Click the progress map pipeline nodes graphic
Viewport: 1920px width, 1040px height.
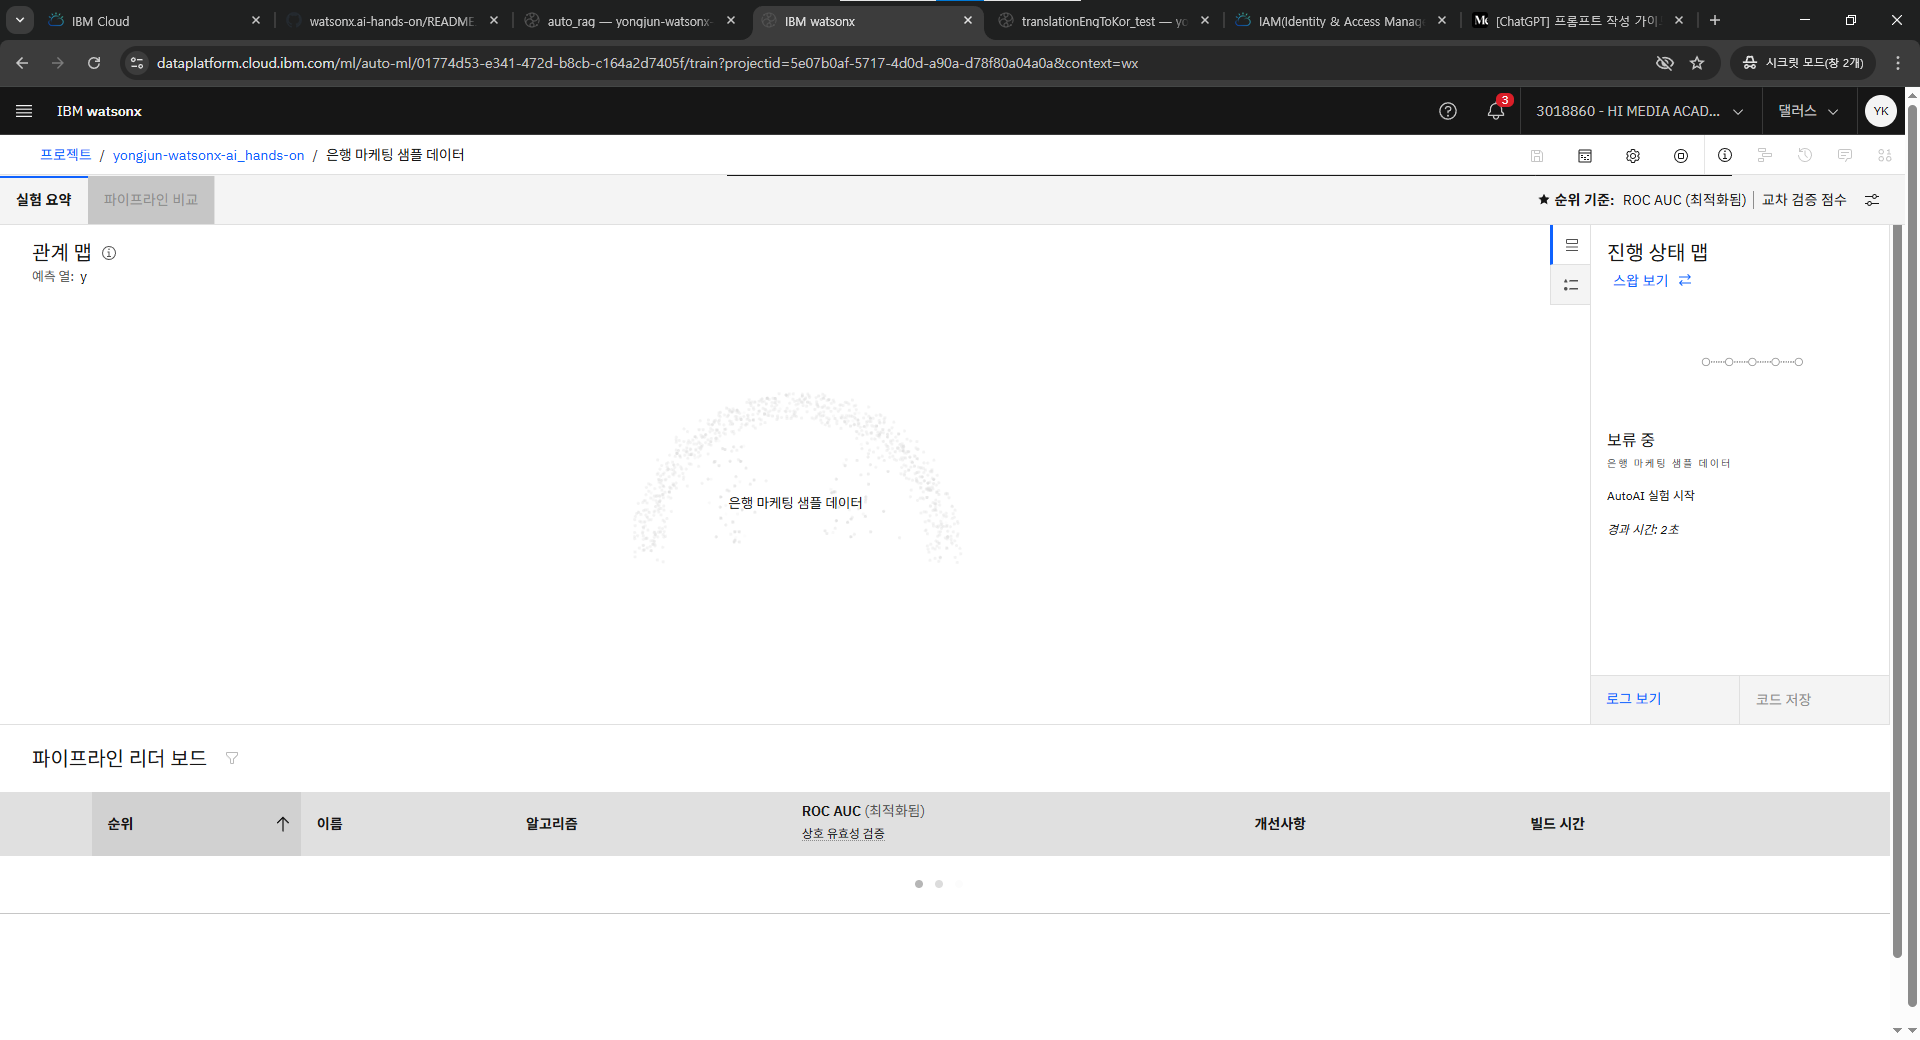pos(1752,362)
